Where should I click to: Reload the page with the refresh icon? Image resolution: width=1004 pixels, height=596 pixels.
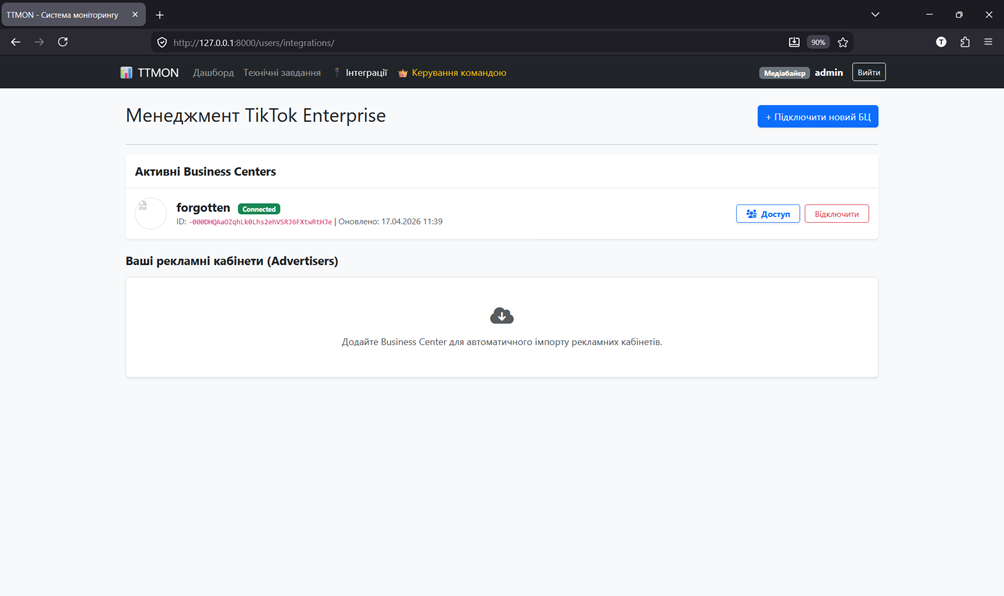(x=63, y=42)
